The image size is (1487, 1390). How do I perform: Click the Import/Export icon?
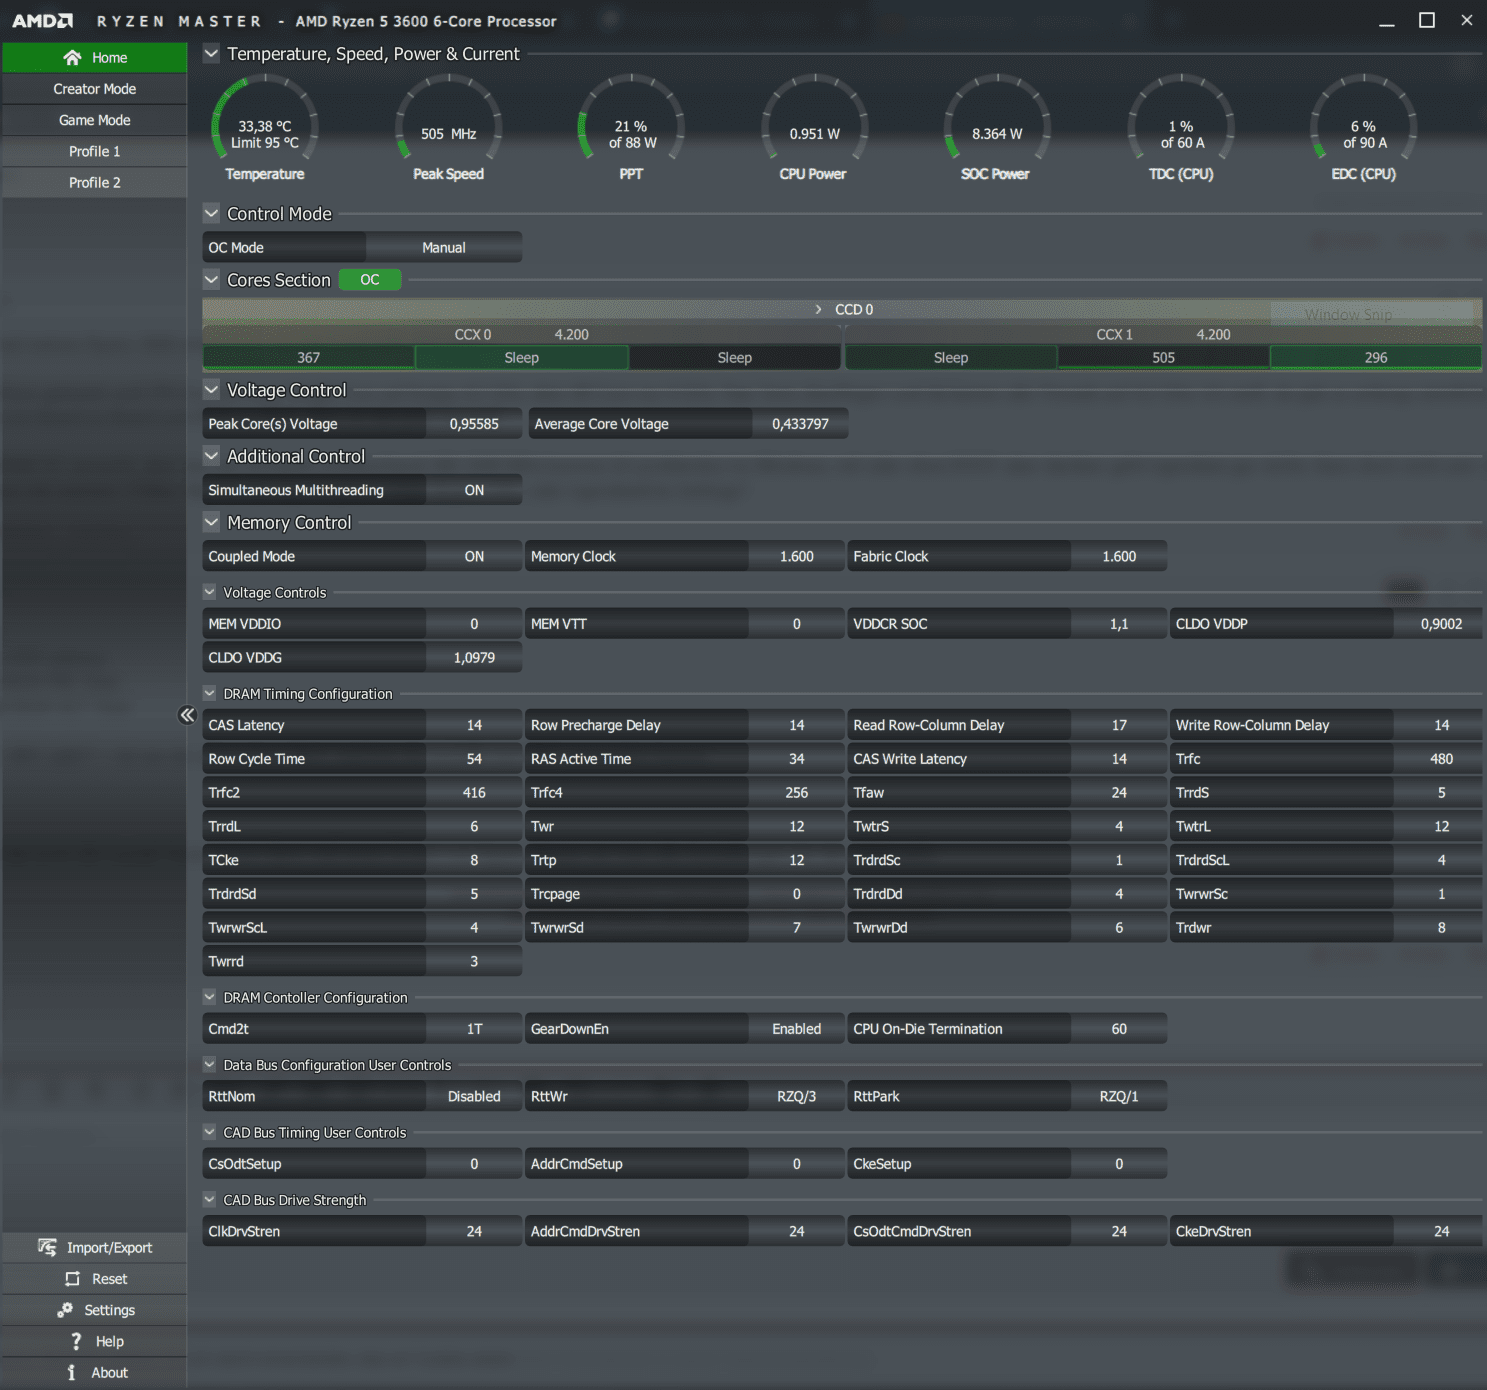(47, 1247)
